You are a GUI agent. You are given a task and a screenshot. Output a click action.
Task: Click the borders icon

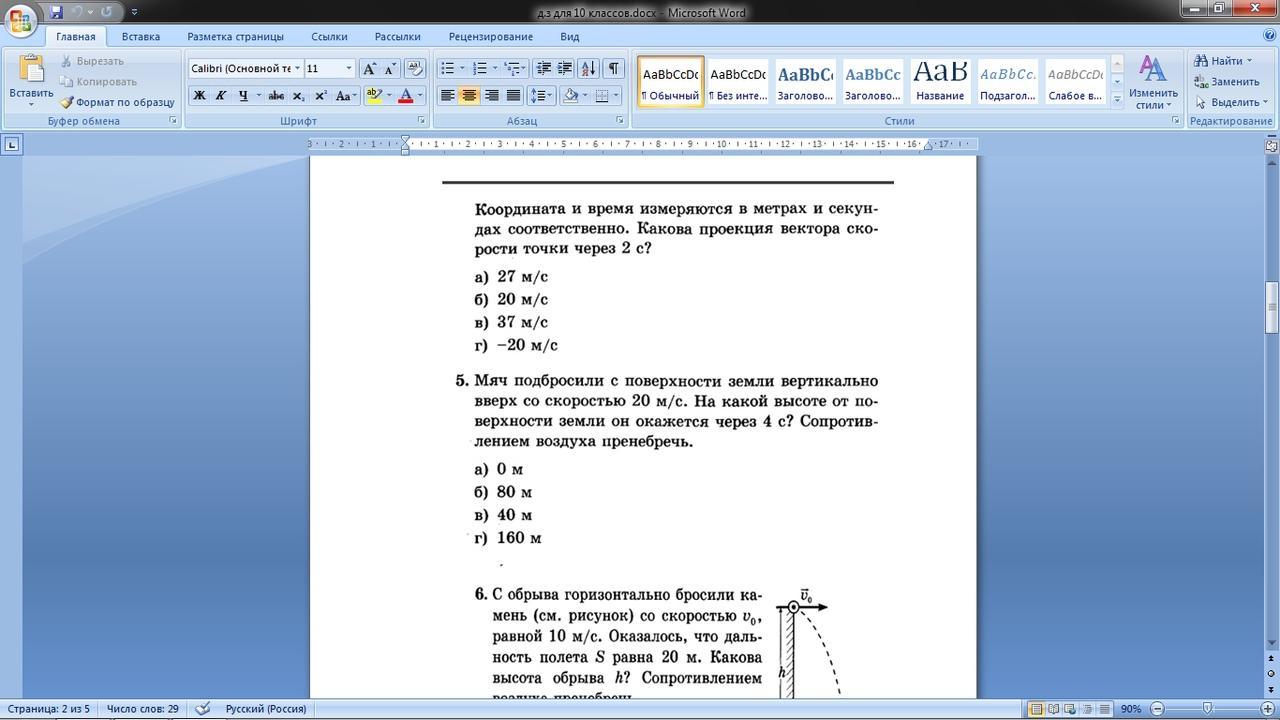(x=601, y=96)
